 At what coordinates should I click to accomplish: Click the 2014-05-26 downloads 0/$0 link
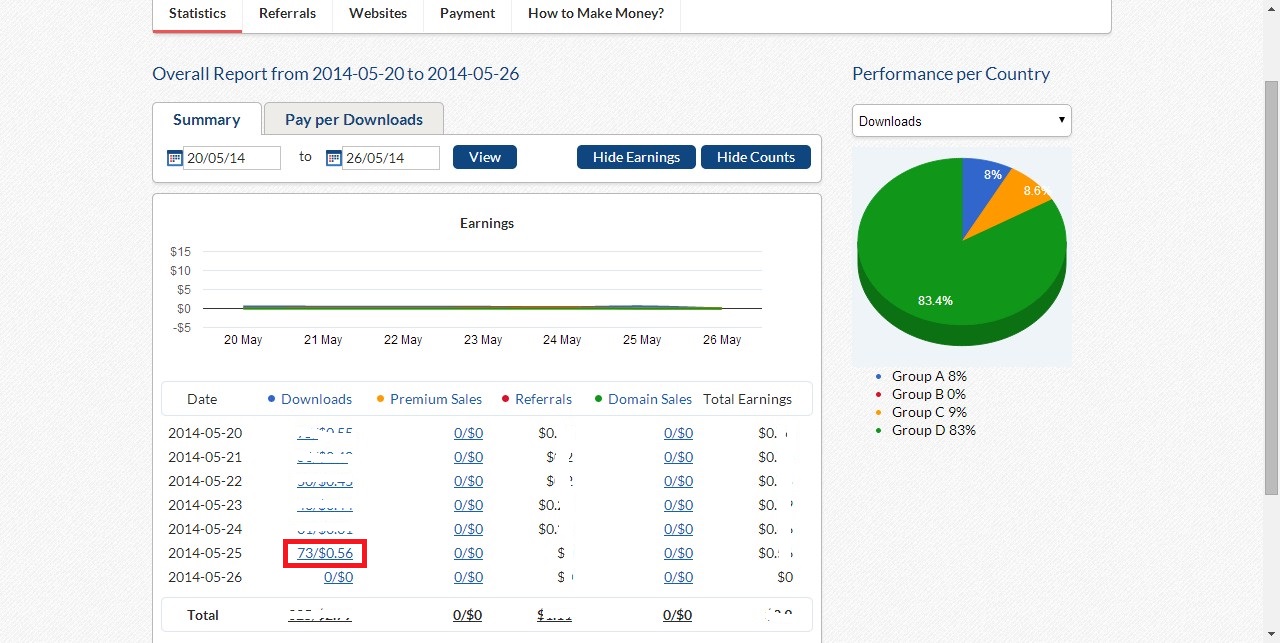(x=338, y=577)
